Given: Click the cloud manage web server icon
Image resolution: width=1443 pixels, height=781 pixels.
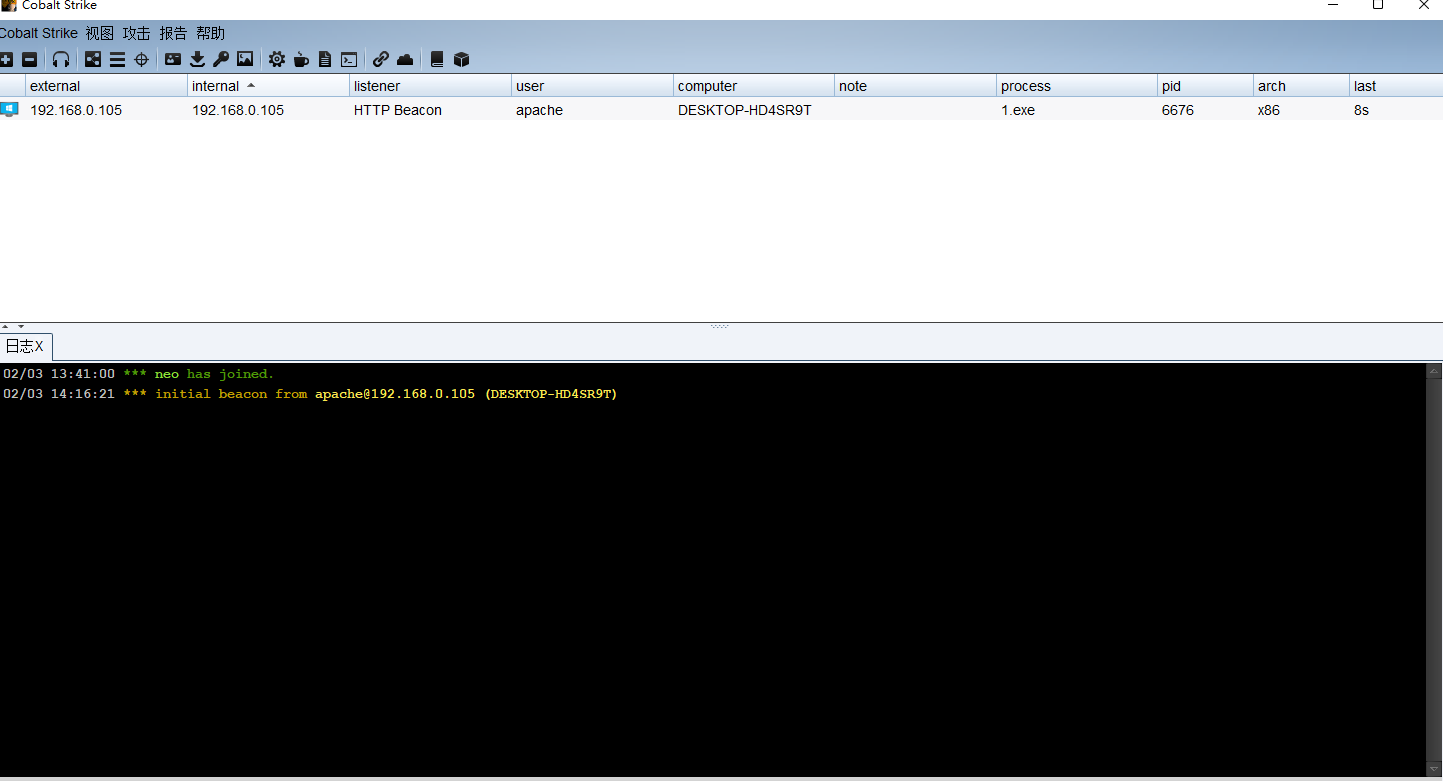Looking at the screenshot, I should pyautogui.click(x=405, y=59).
